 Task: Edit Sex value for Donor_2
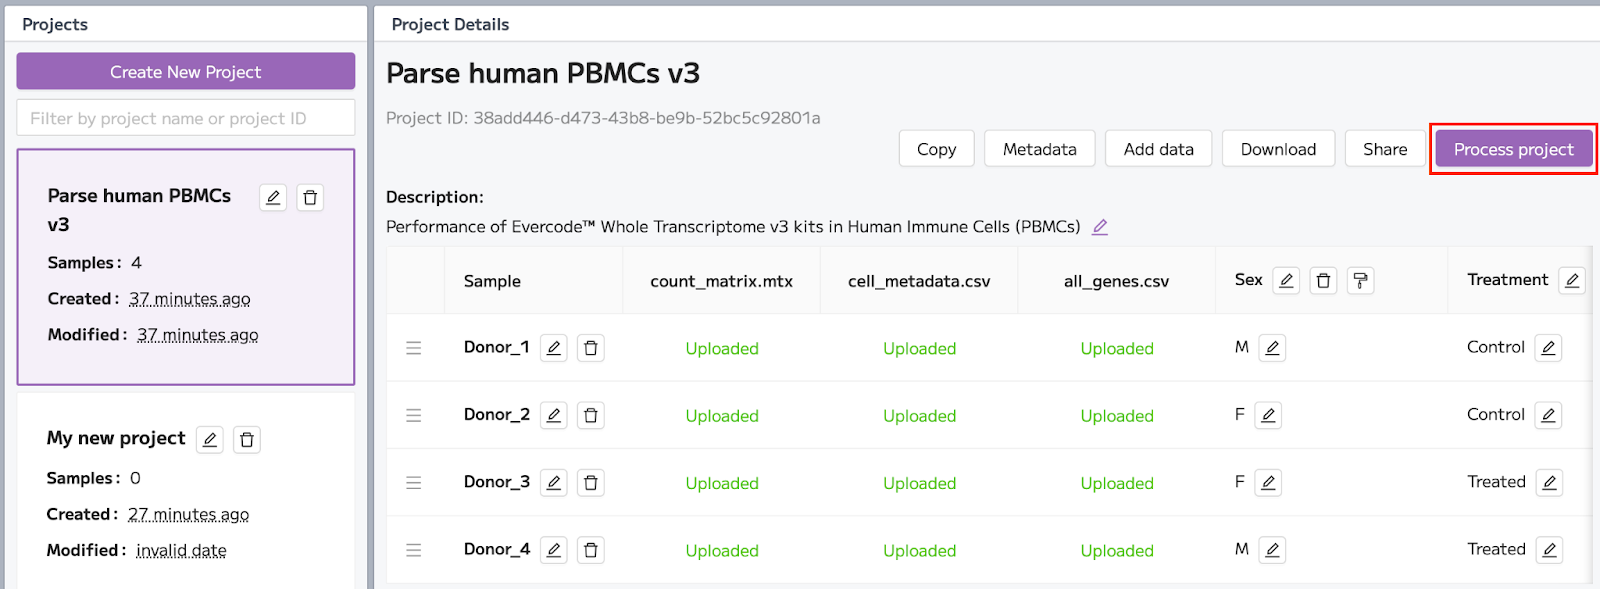pos(1268,415)
